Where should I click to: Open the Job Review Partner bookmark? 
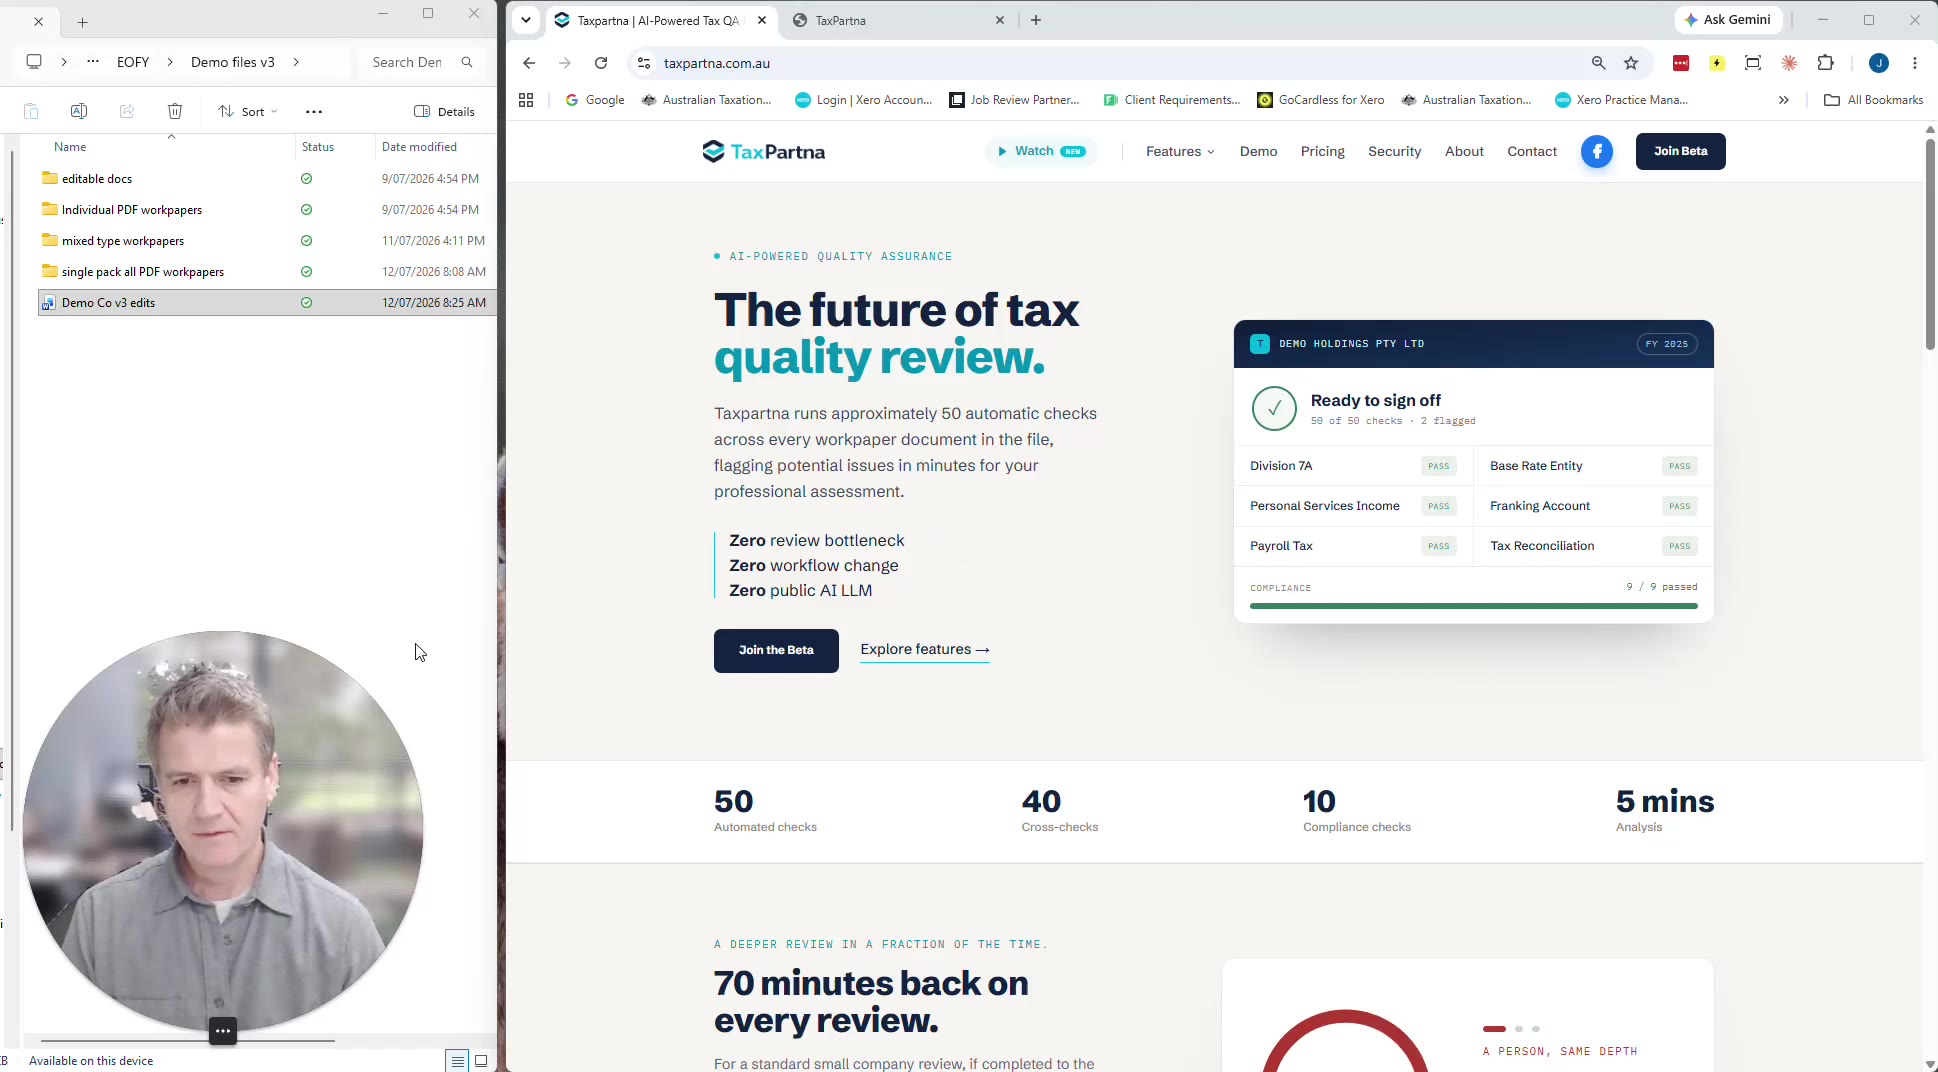pyautogui.click(x=1015, y=100)
